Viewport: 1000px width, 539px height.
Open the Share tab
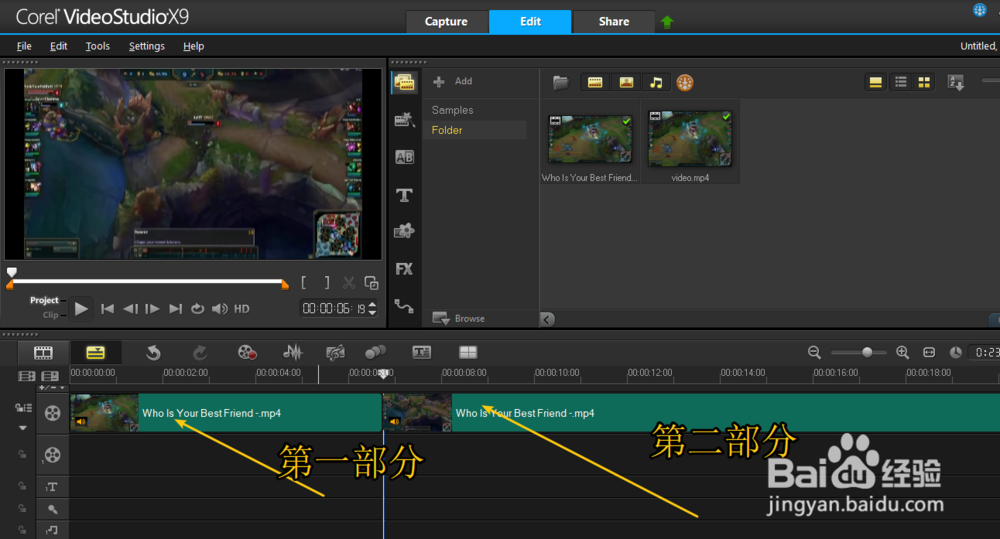[x=614, y=22]
